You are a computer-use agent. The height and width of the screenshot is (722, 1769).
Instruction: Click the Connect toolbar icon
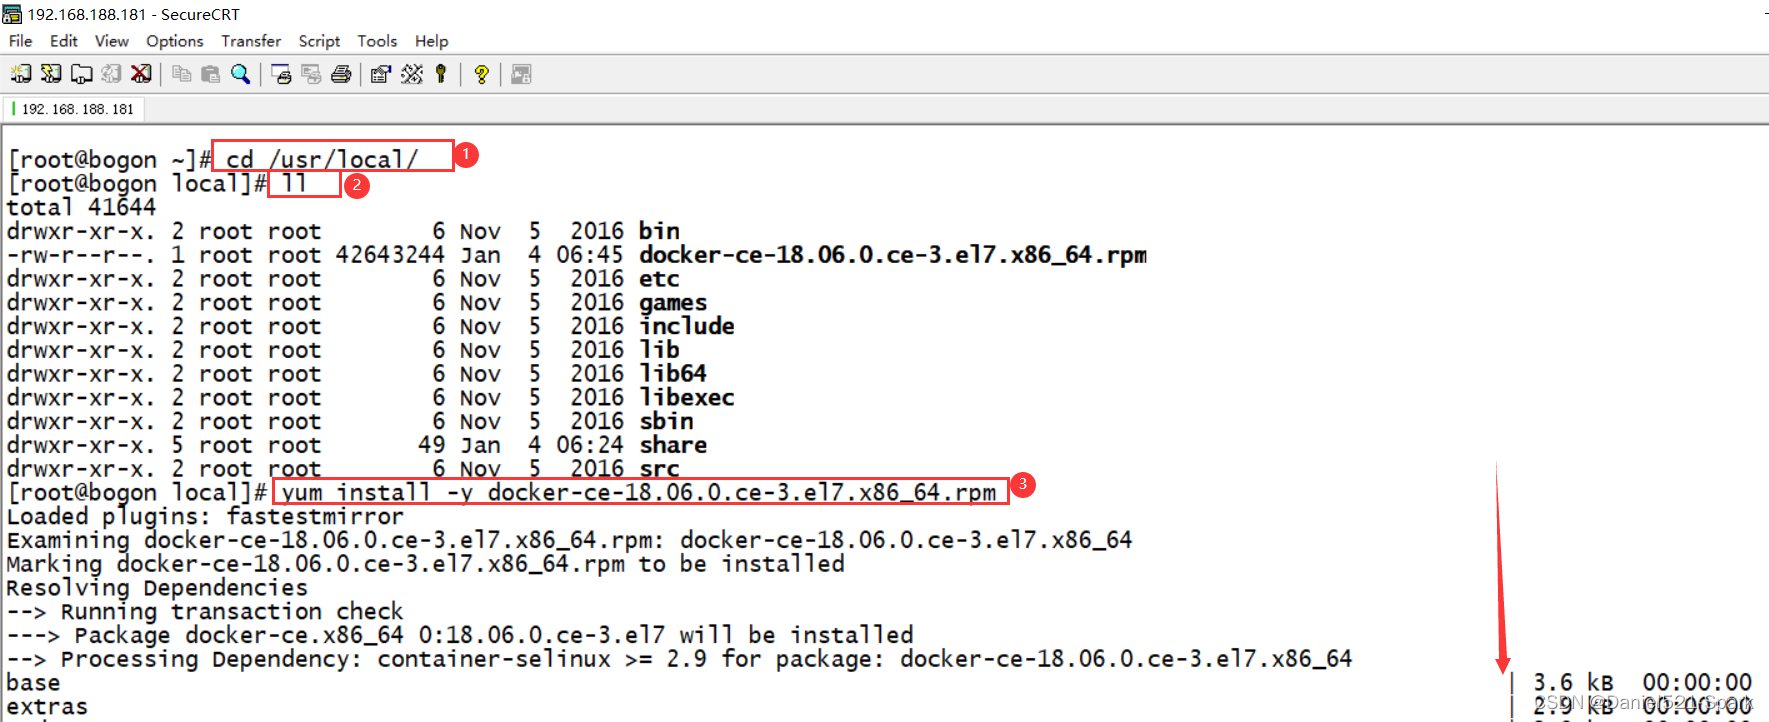[x=21, y=74]
